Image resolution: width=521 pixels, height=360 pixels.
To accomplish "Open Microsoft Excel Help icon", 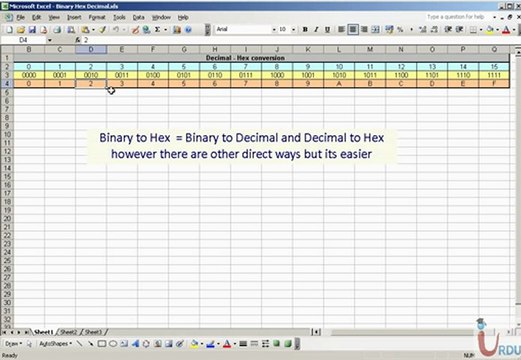I will point(188,30).
